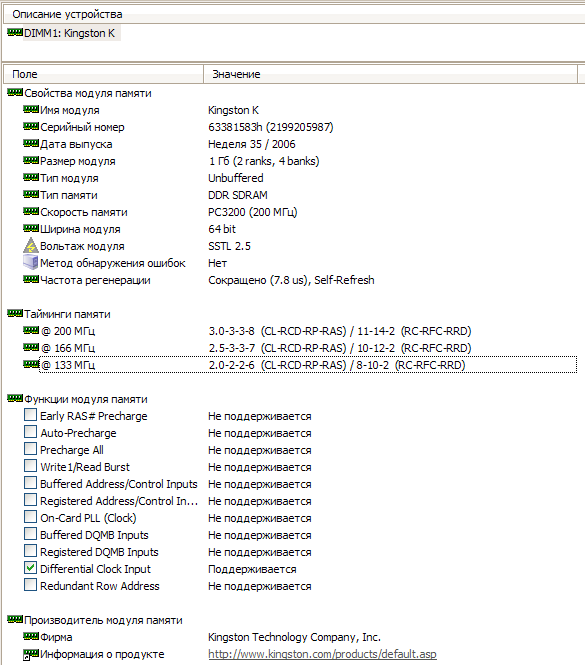Click the Тайминги памяти section icon
Viewport: 585px width, 665px height.
(x=15, y=313)
